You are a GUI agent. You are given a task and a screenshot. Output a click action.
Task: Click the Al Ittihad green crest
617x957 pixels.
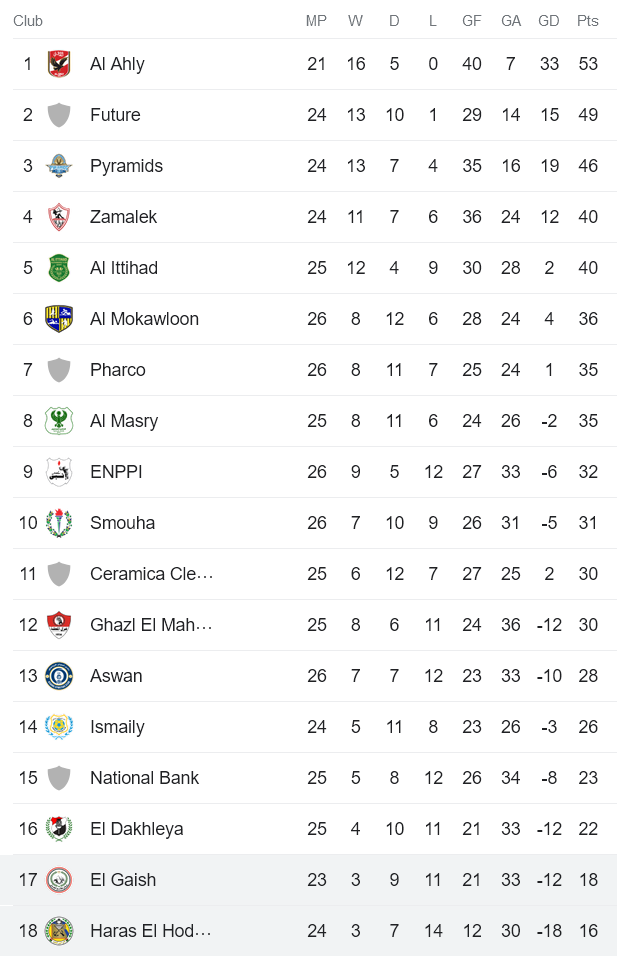[59, 268]
